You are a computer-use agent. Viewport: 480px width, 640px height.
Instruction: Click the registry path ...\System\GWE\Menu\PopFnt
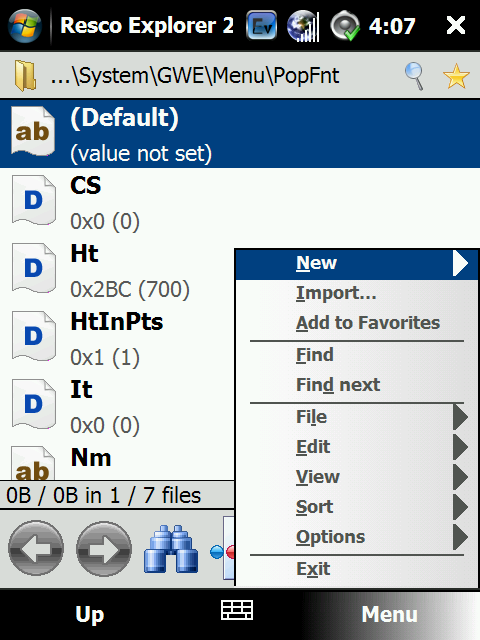coord(195,76)
